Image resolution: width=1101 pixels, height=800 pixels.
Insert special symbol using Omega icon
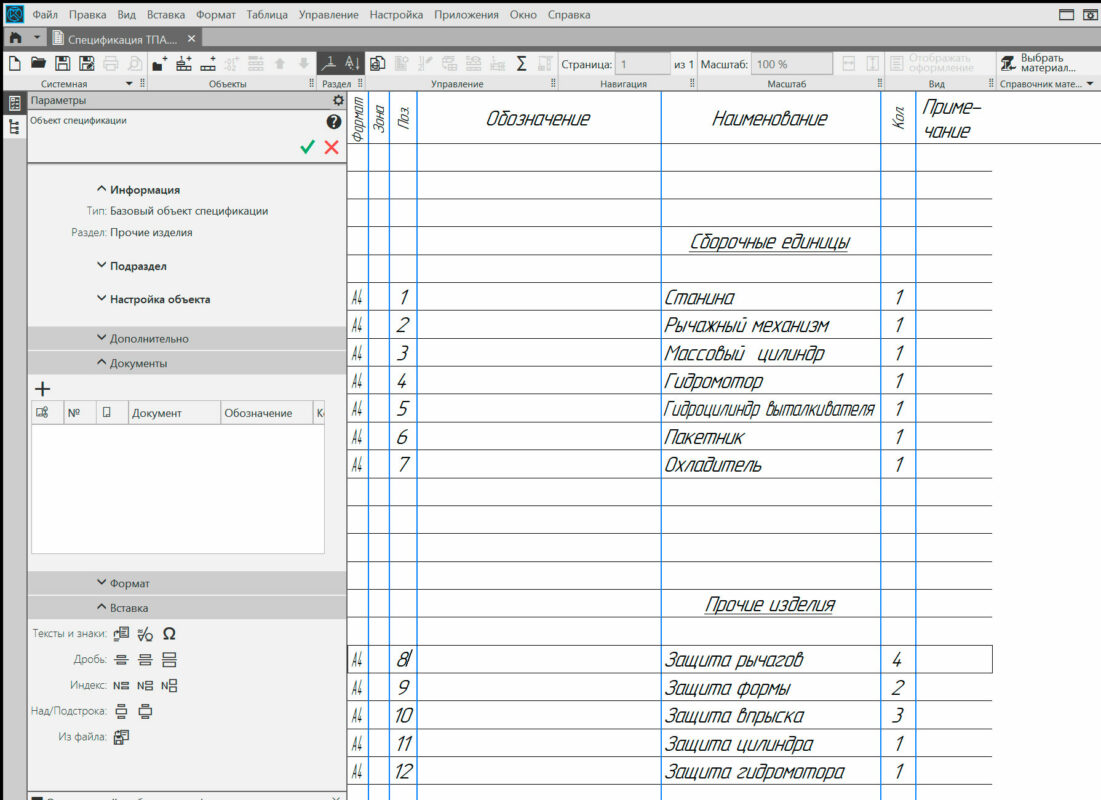tap(169, 634)
